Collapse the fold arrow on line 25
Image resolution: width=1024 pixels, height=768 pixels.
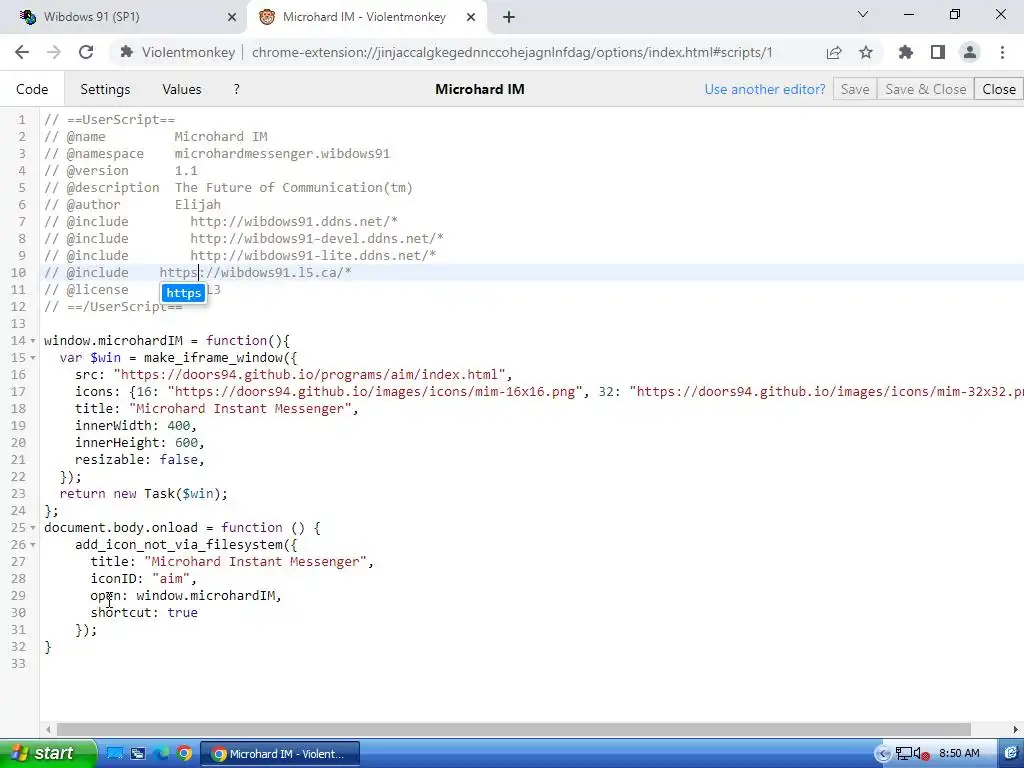click(33, 528)
